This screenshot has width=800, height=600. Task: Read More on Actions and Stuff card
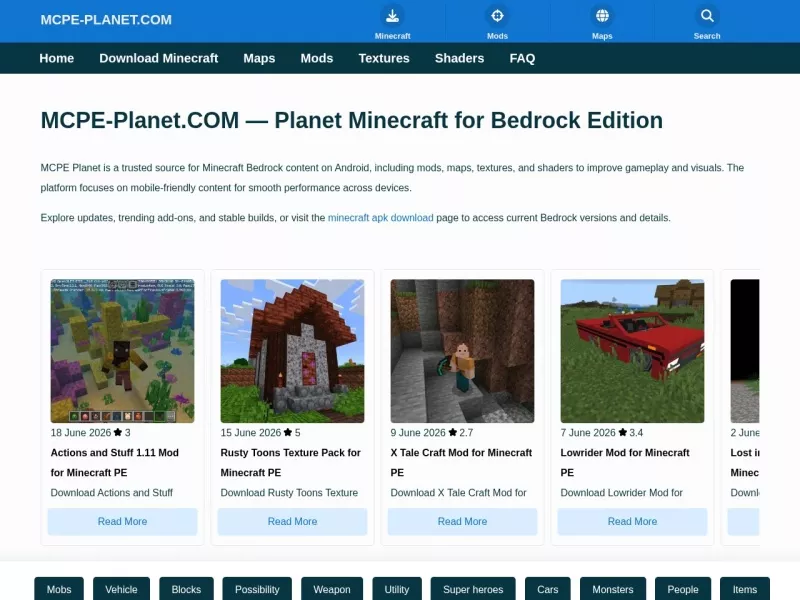pos(122,521)
